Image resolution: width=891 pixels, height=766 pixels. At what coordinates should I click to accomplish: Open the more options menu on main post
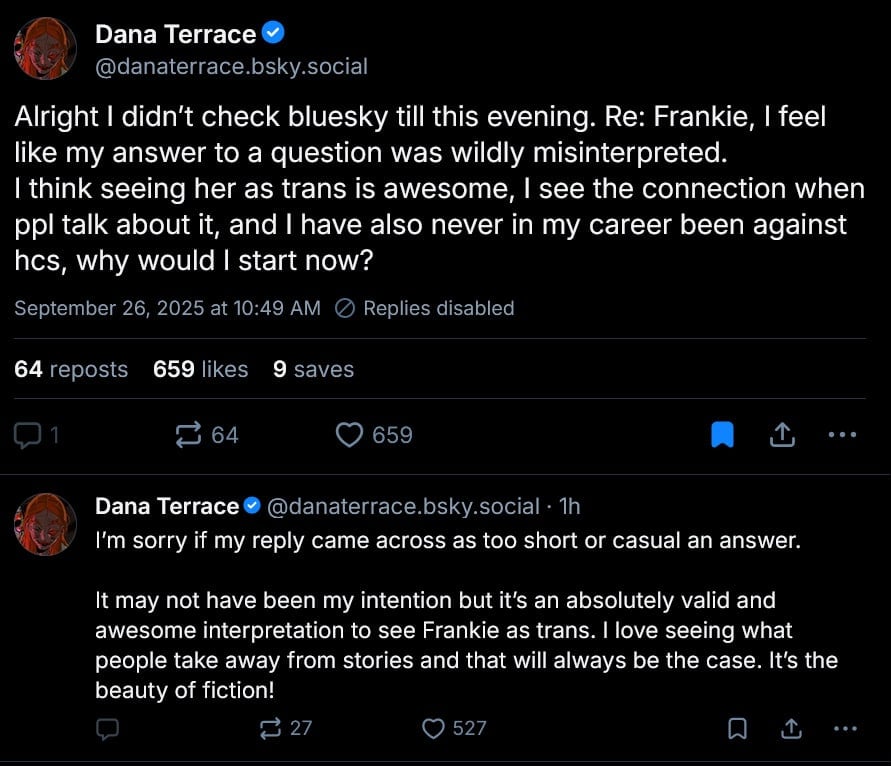pos(843,435)
